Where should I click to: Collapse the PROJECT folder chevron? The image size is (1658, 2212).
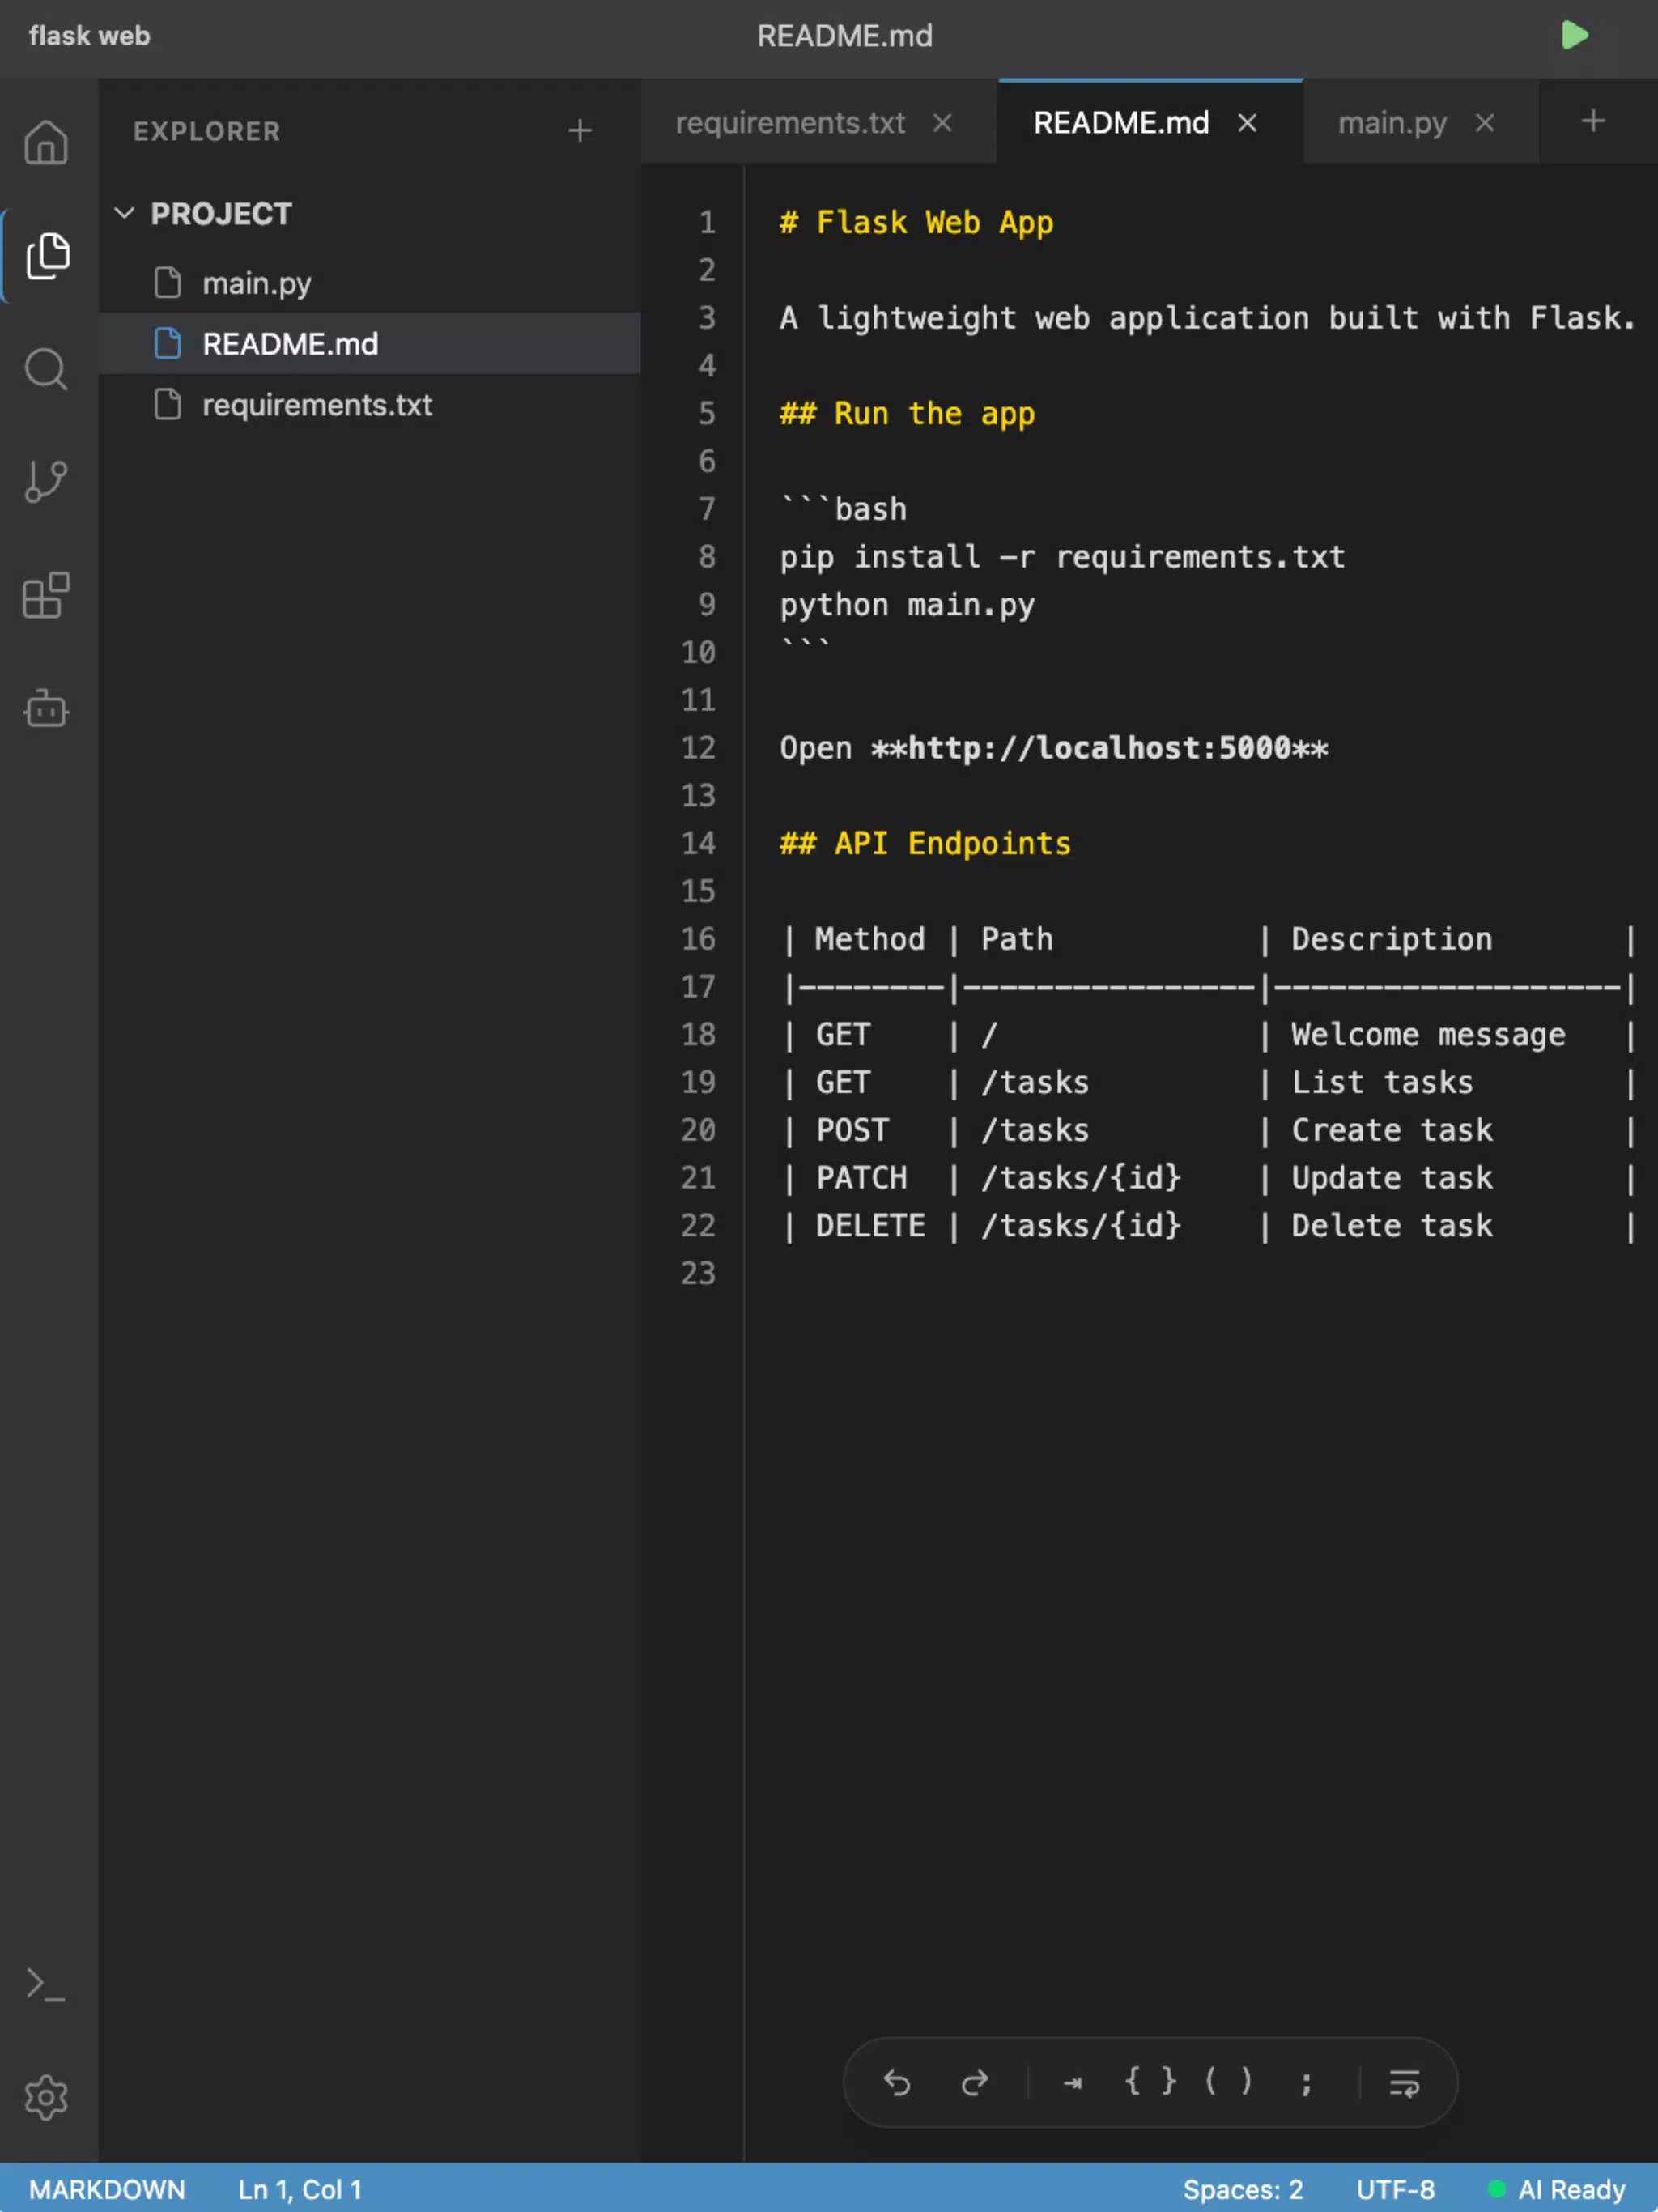click(x=124, y=213)
